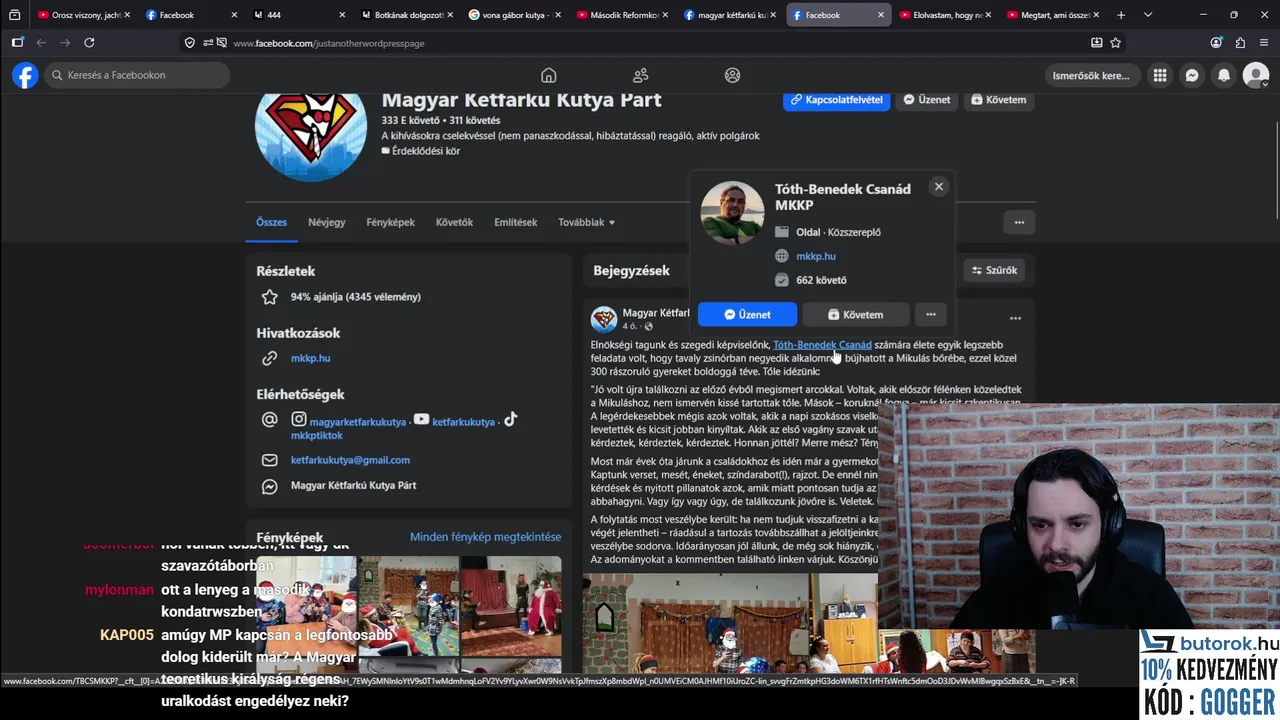Open the magyarketfarkukutya Instagram link
The image size is (1280, 720).
click(358, 423)
